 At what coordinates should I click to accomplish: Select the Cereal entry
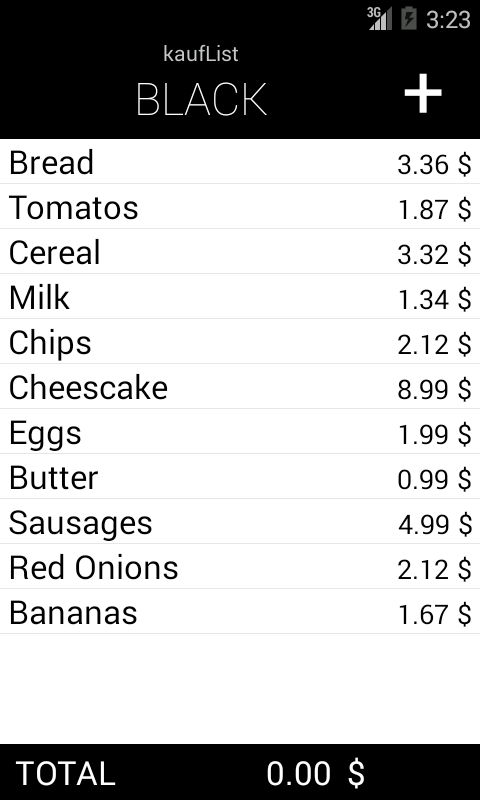(x=240, y=252)
